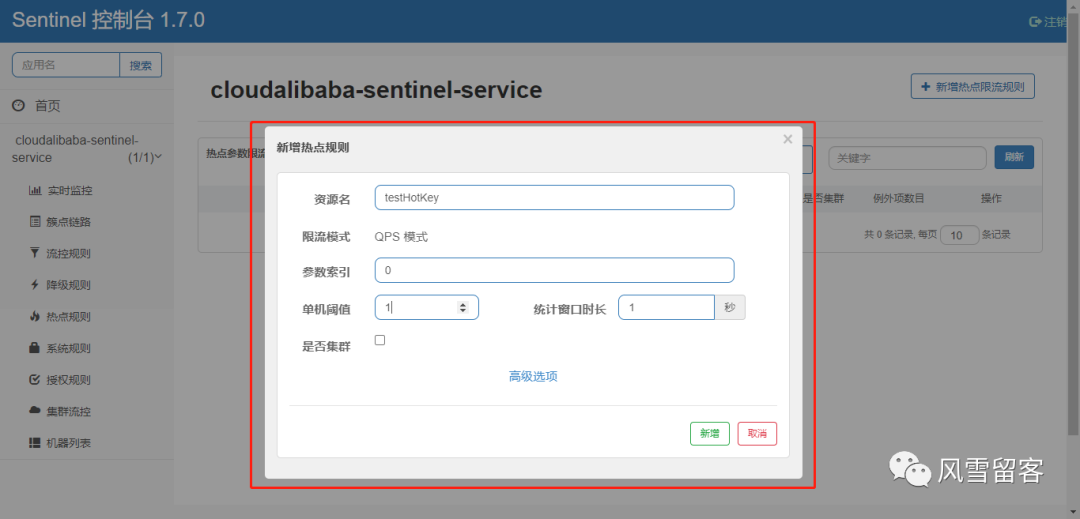
Task: Click the 降级规则 lightning icon
Action: pos(35,285)
